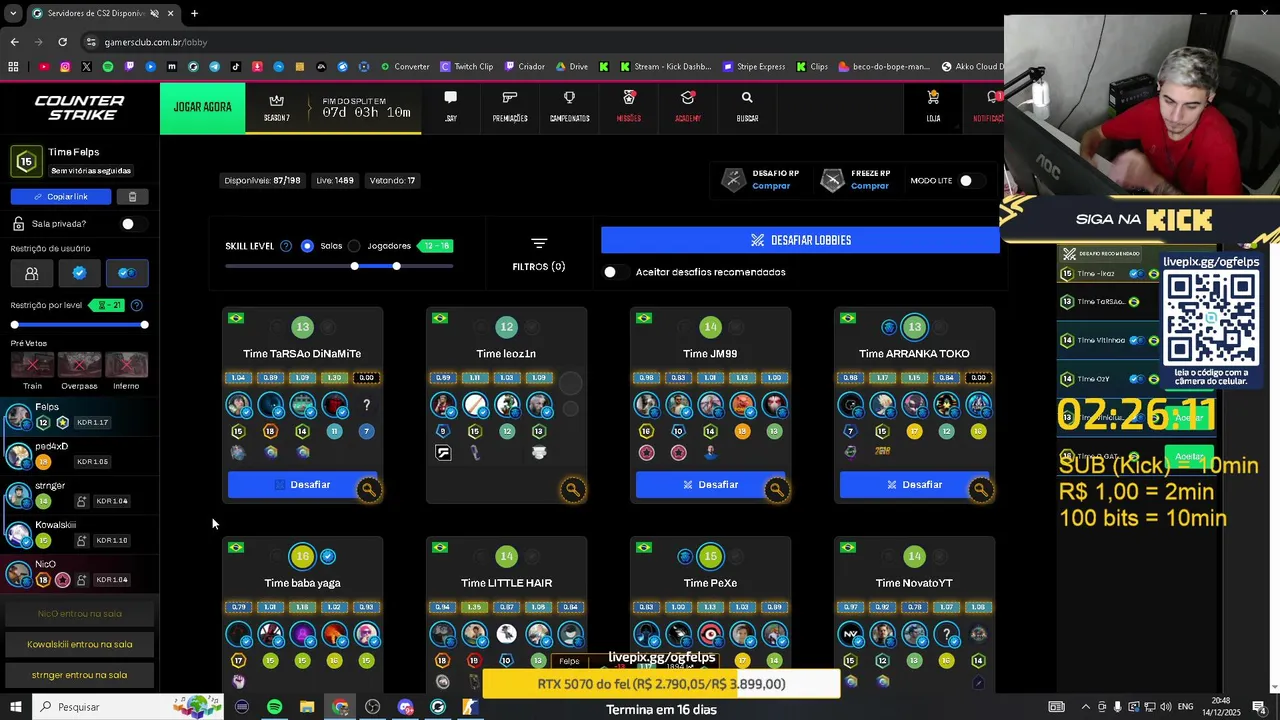Show hidden system tray icons
Viewport: 1280px width, 720px height.
tap(1085, 707)
